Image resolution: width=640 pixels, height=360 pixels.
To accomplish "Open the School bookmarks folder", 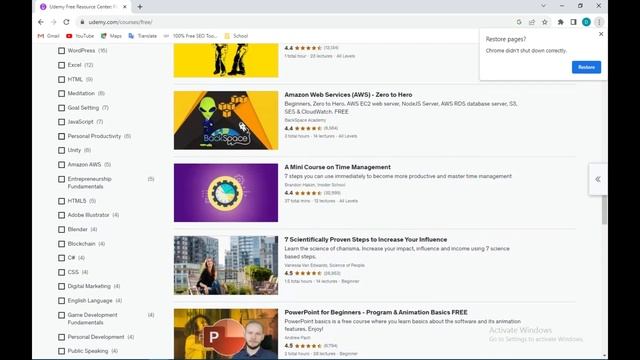I will (236, 36).
